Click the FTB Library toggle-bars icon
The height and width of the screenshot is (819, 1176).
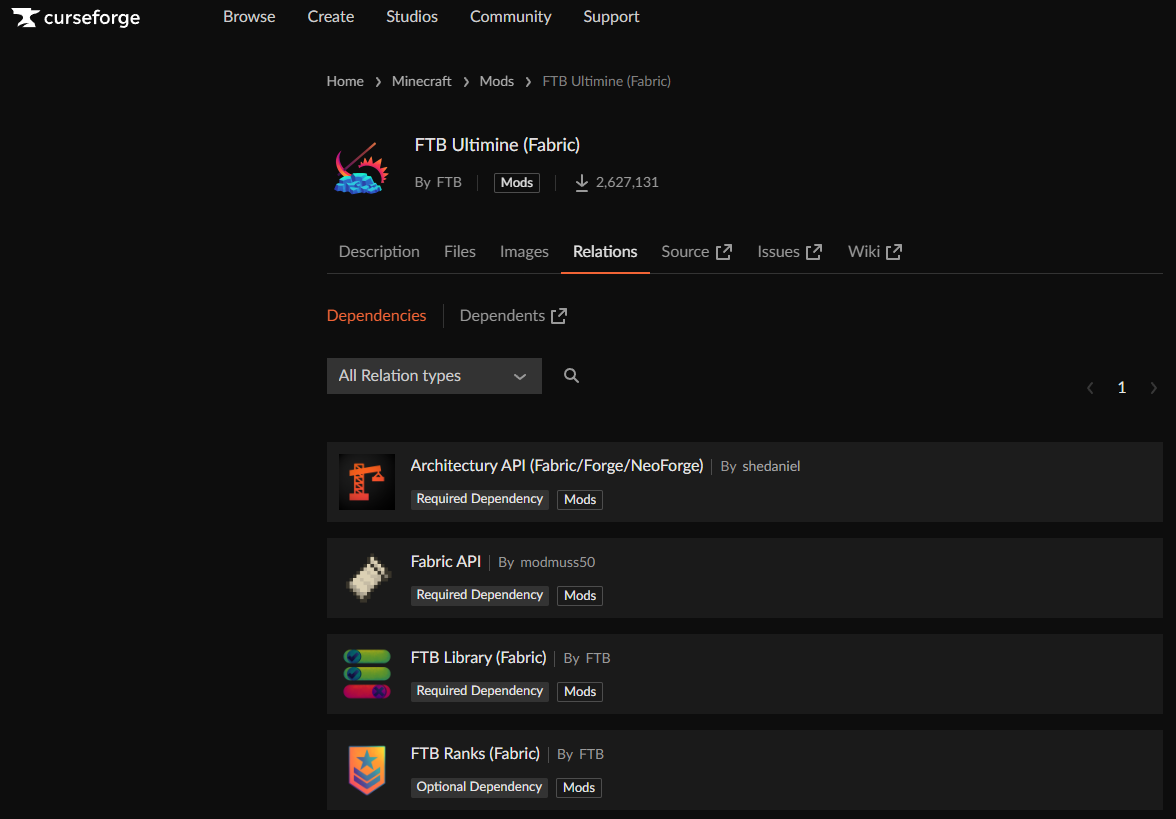point(367,674)
